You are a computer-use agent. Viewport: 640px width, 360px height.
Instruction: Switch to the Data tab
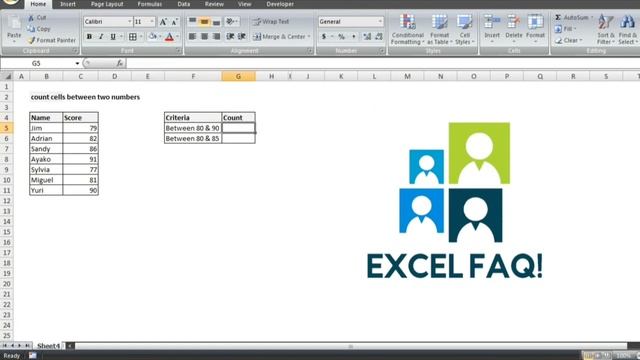pyautogui.click(x=184, y=4)
